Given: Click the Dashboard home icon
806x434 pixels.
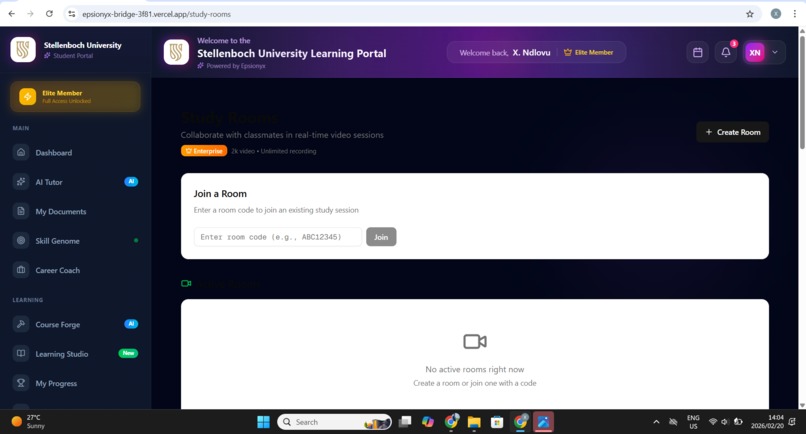Looking at the screenshot, I should [21, 152].
